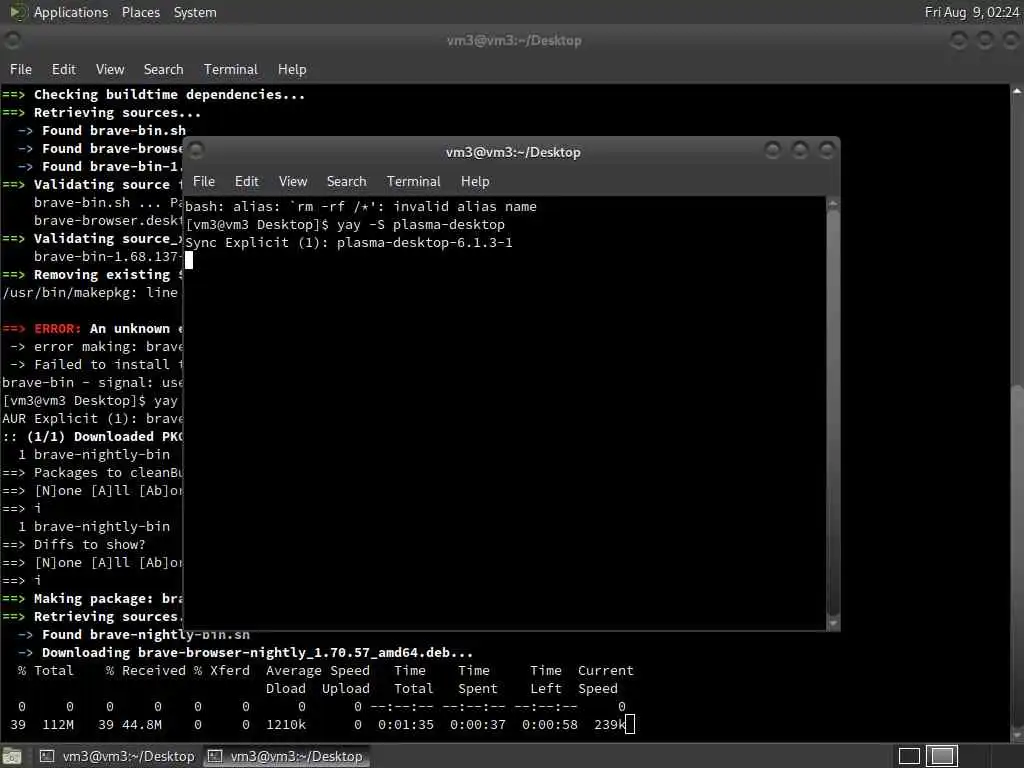Close the background terminal window
Screen dimensions: 1024x768
coord(1011,40)
